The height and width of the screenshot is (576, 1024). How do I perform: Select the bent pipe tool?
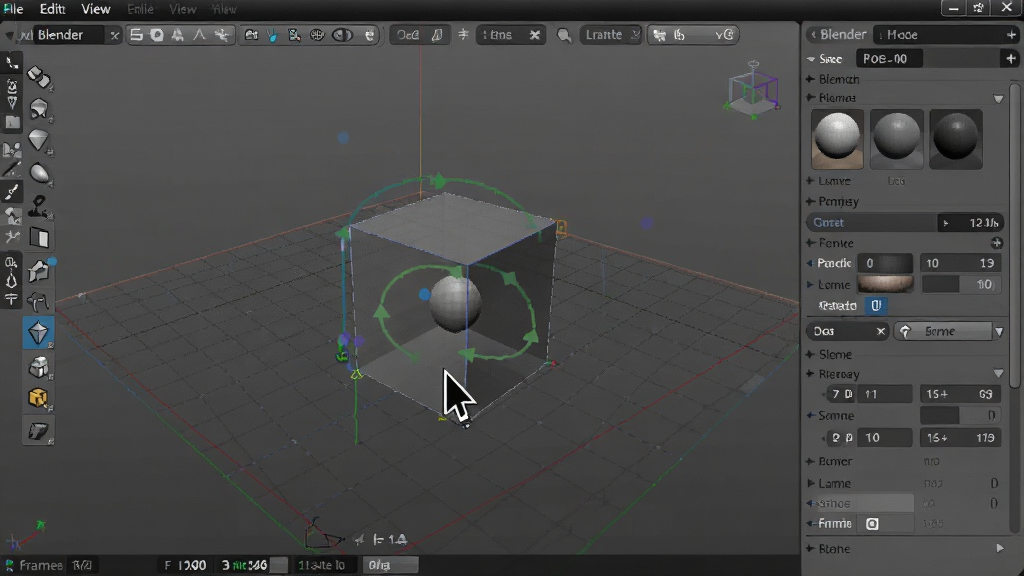point(39,301)
